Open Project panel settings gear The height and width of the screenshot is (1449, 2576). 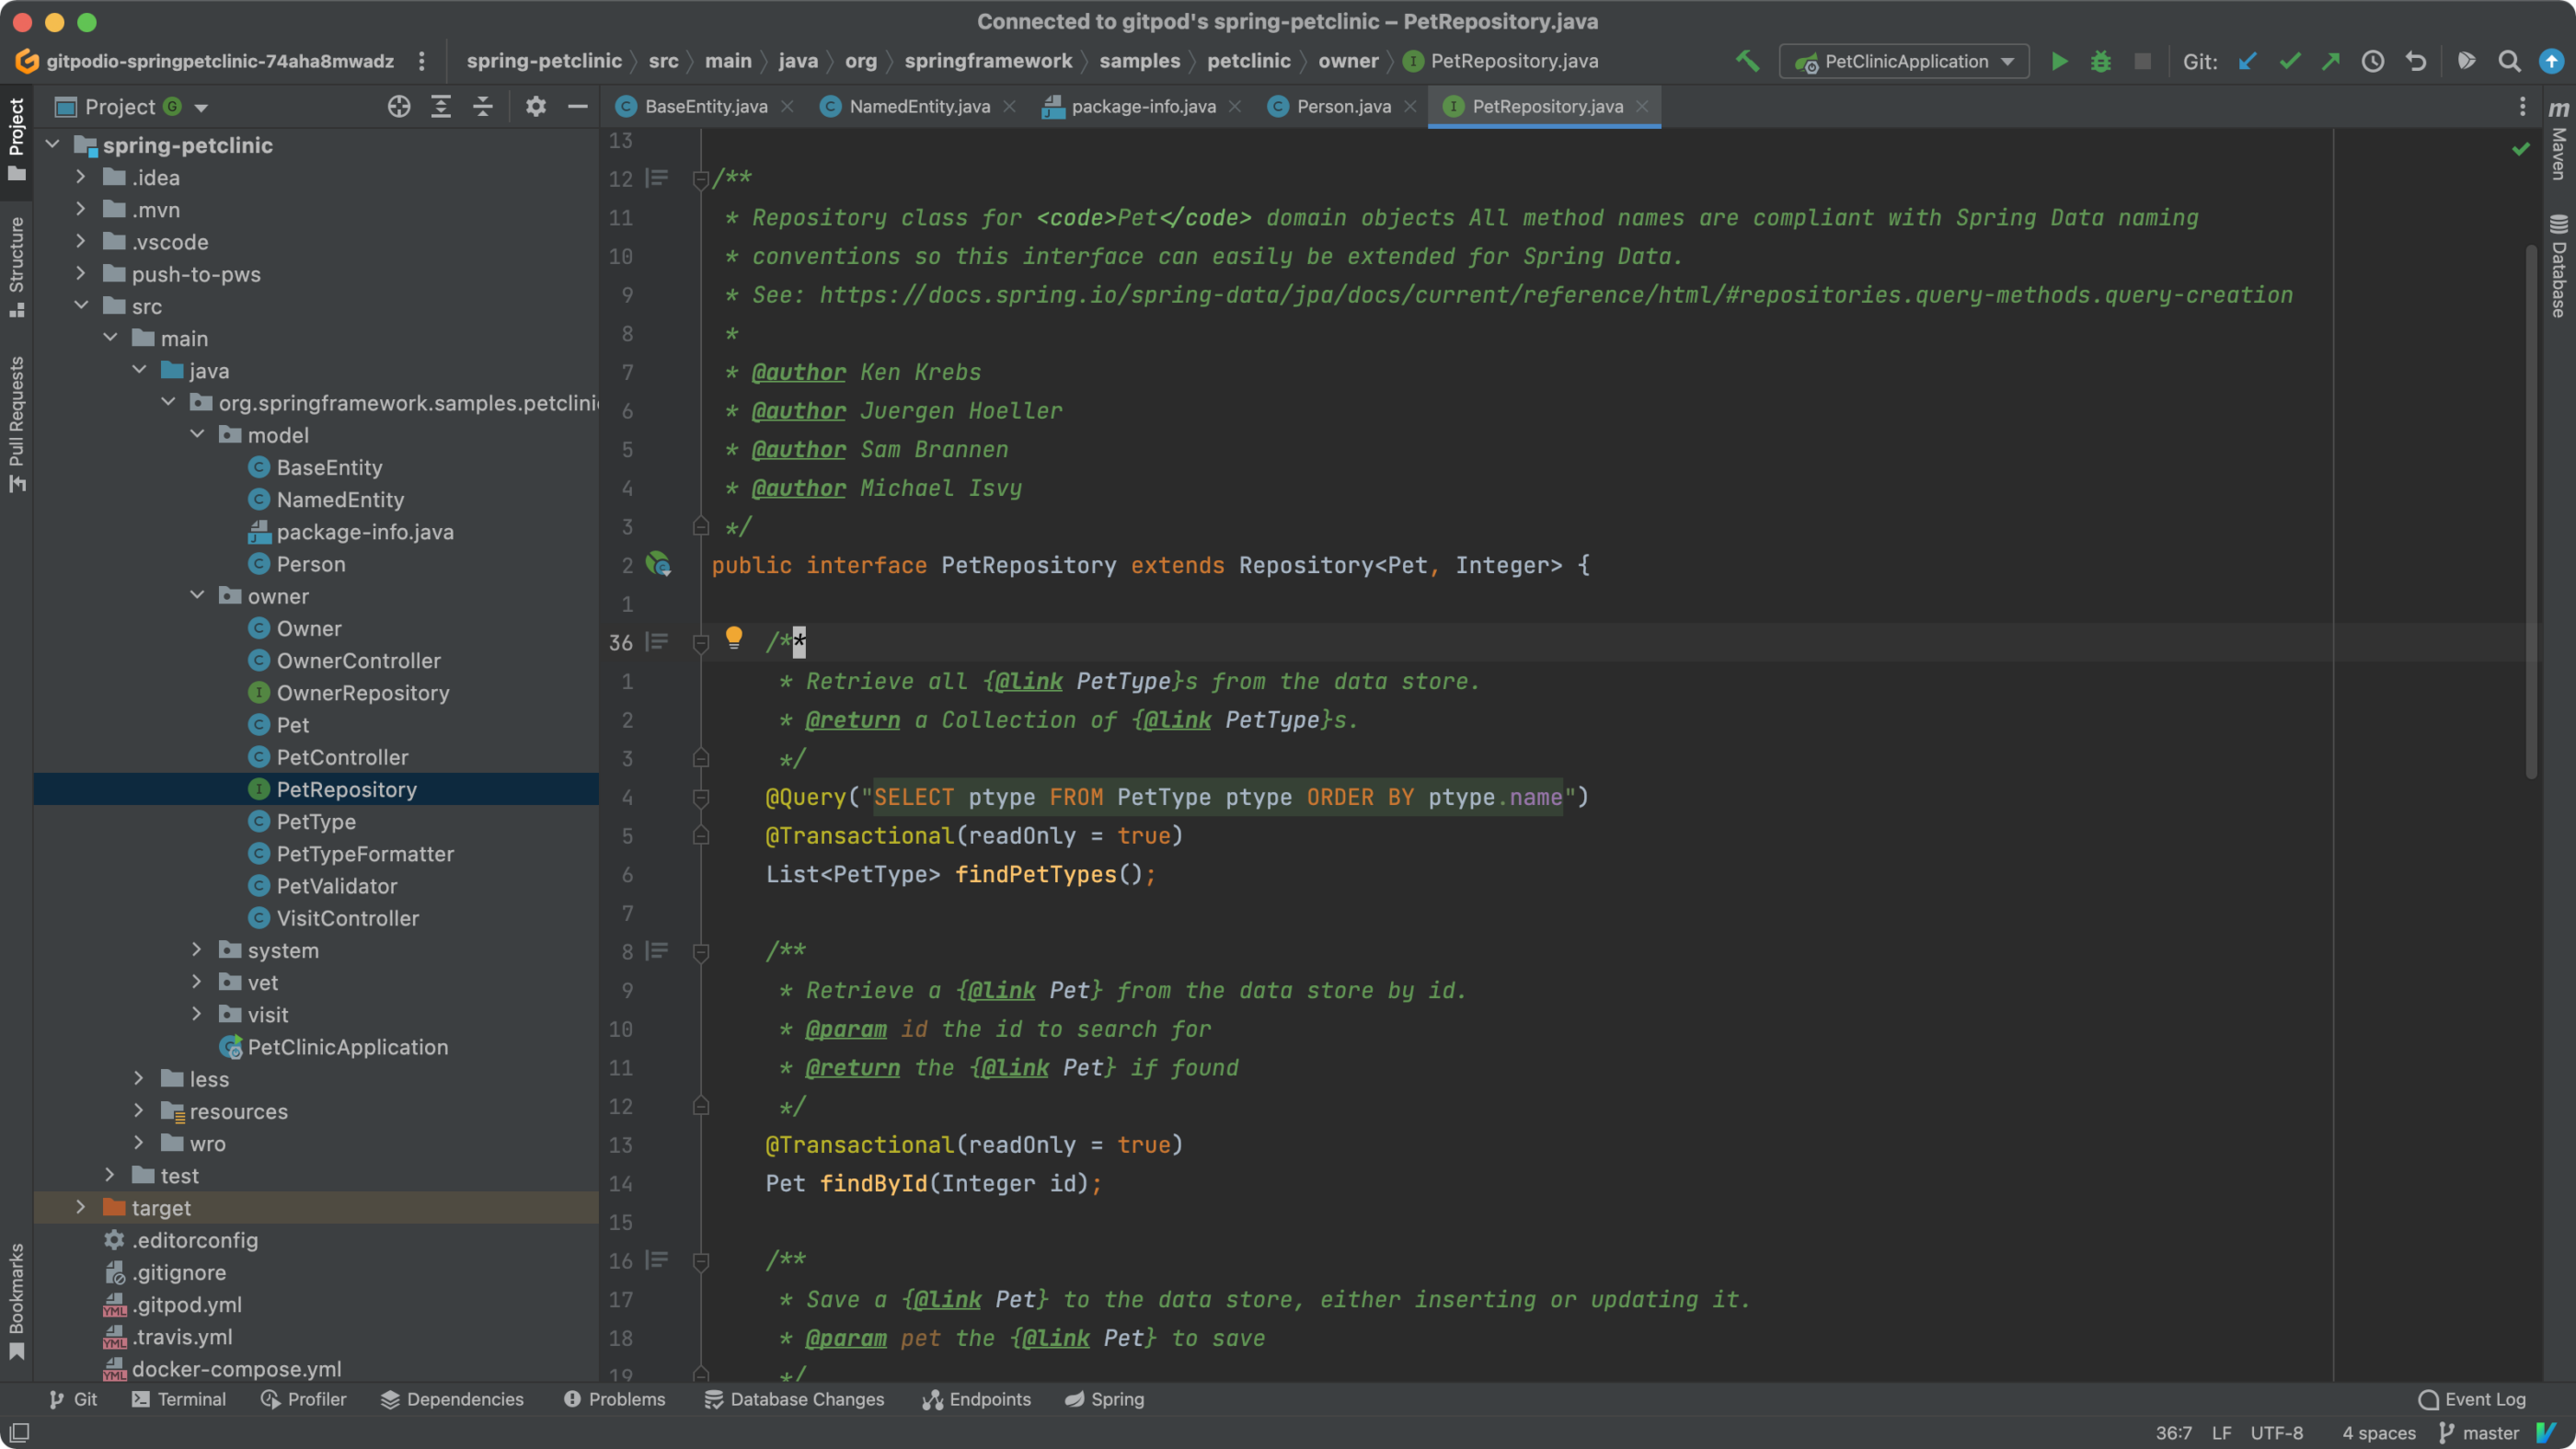click(x=536, y=107)
